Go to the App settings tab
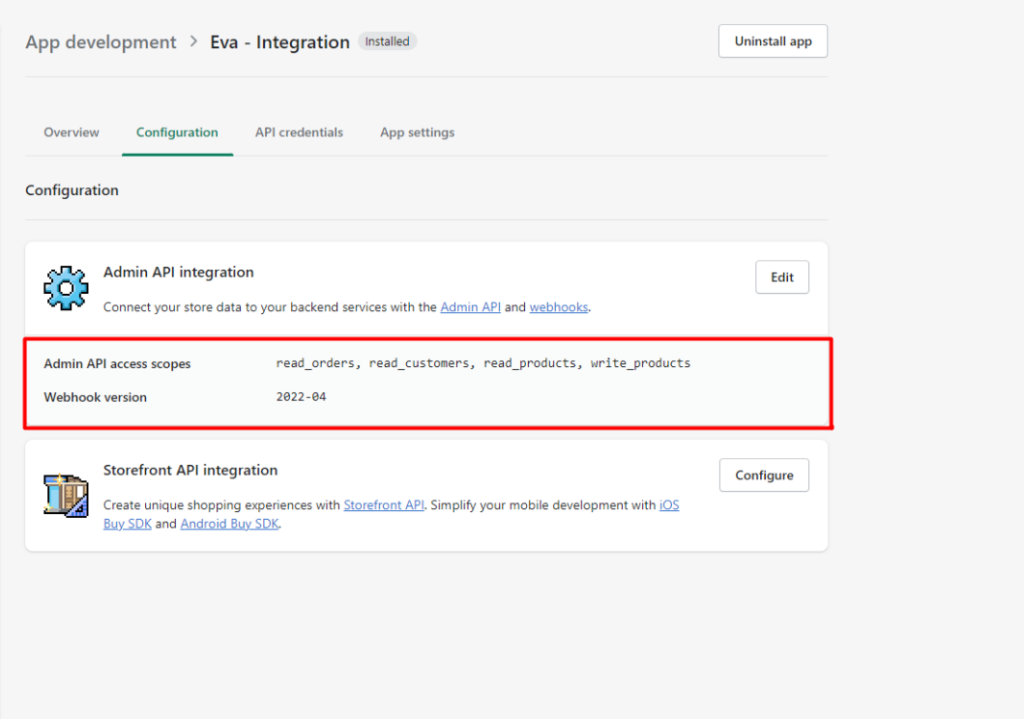Image resolution: width=1024 pixels, height=719 pixels. [x=417, y=133]
